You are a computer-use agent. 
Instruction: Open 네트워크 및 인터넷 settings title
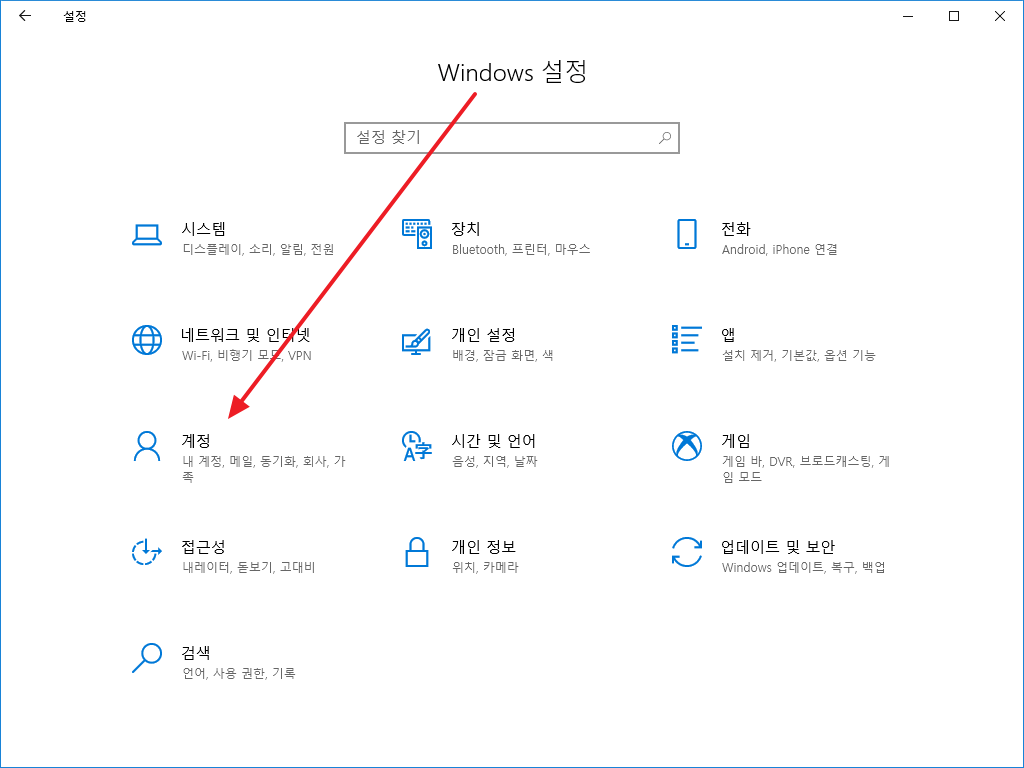coord(246,335)
